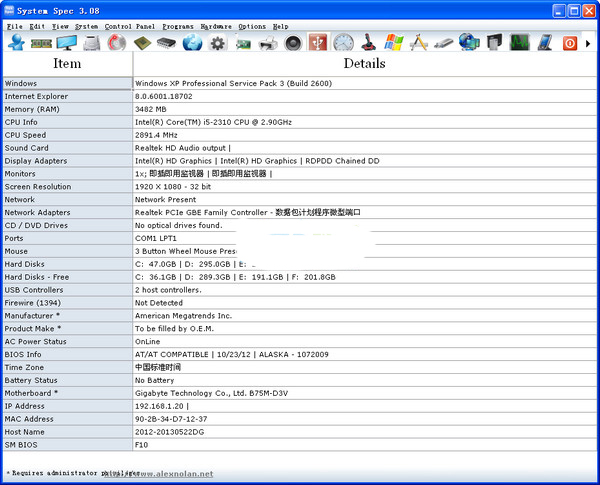Select the Network Adapters row label
The height and width of the screenshot is (485, 600).
tap(68, 212)
